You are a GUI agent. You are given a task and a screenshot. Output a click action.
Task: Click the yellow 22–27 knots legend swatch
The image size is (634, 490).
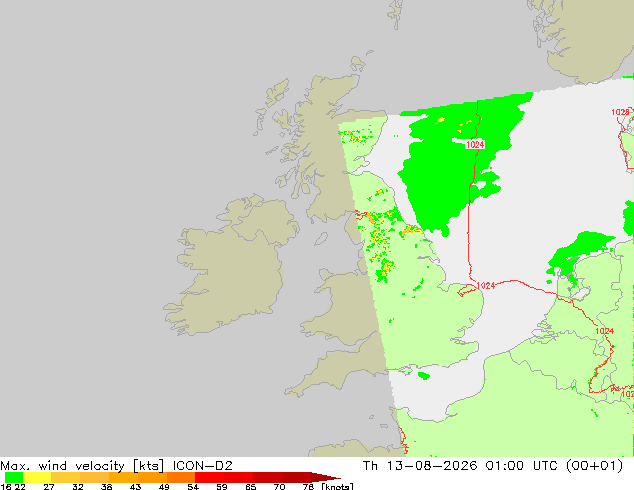click(x=37, y=477)
